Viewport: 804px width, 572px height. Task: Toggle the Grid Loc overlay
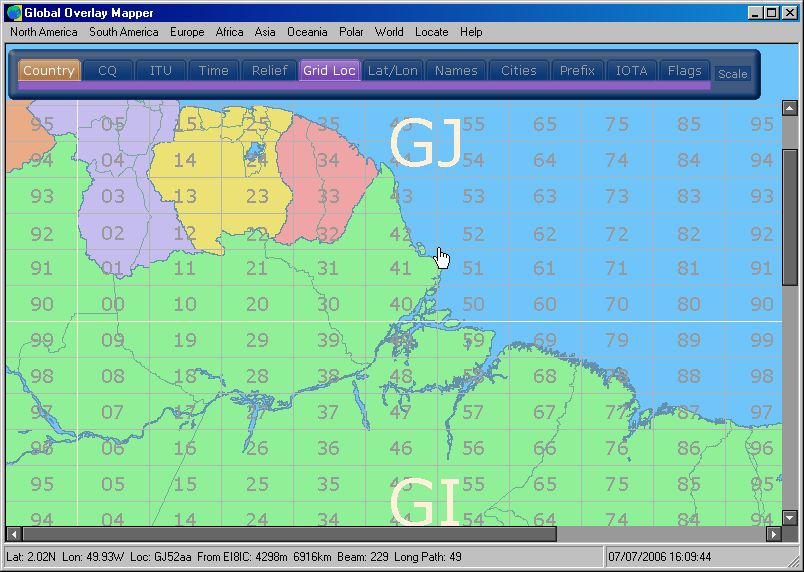(329, 71)
